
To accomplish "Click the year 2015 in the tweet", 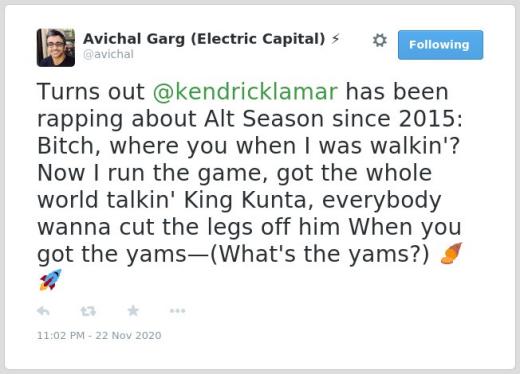I will 427,119.
